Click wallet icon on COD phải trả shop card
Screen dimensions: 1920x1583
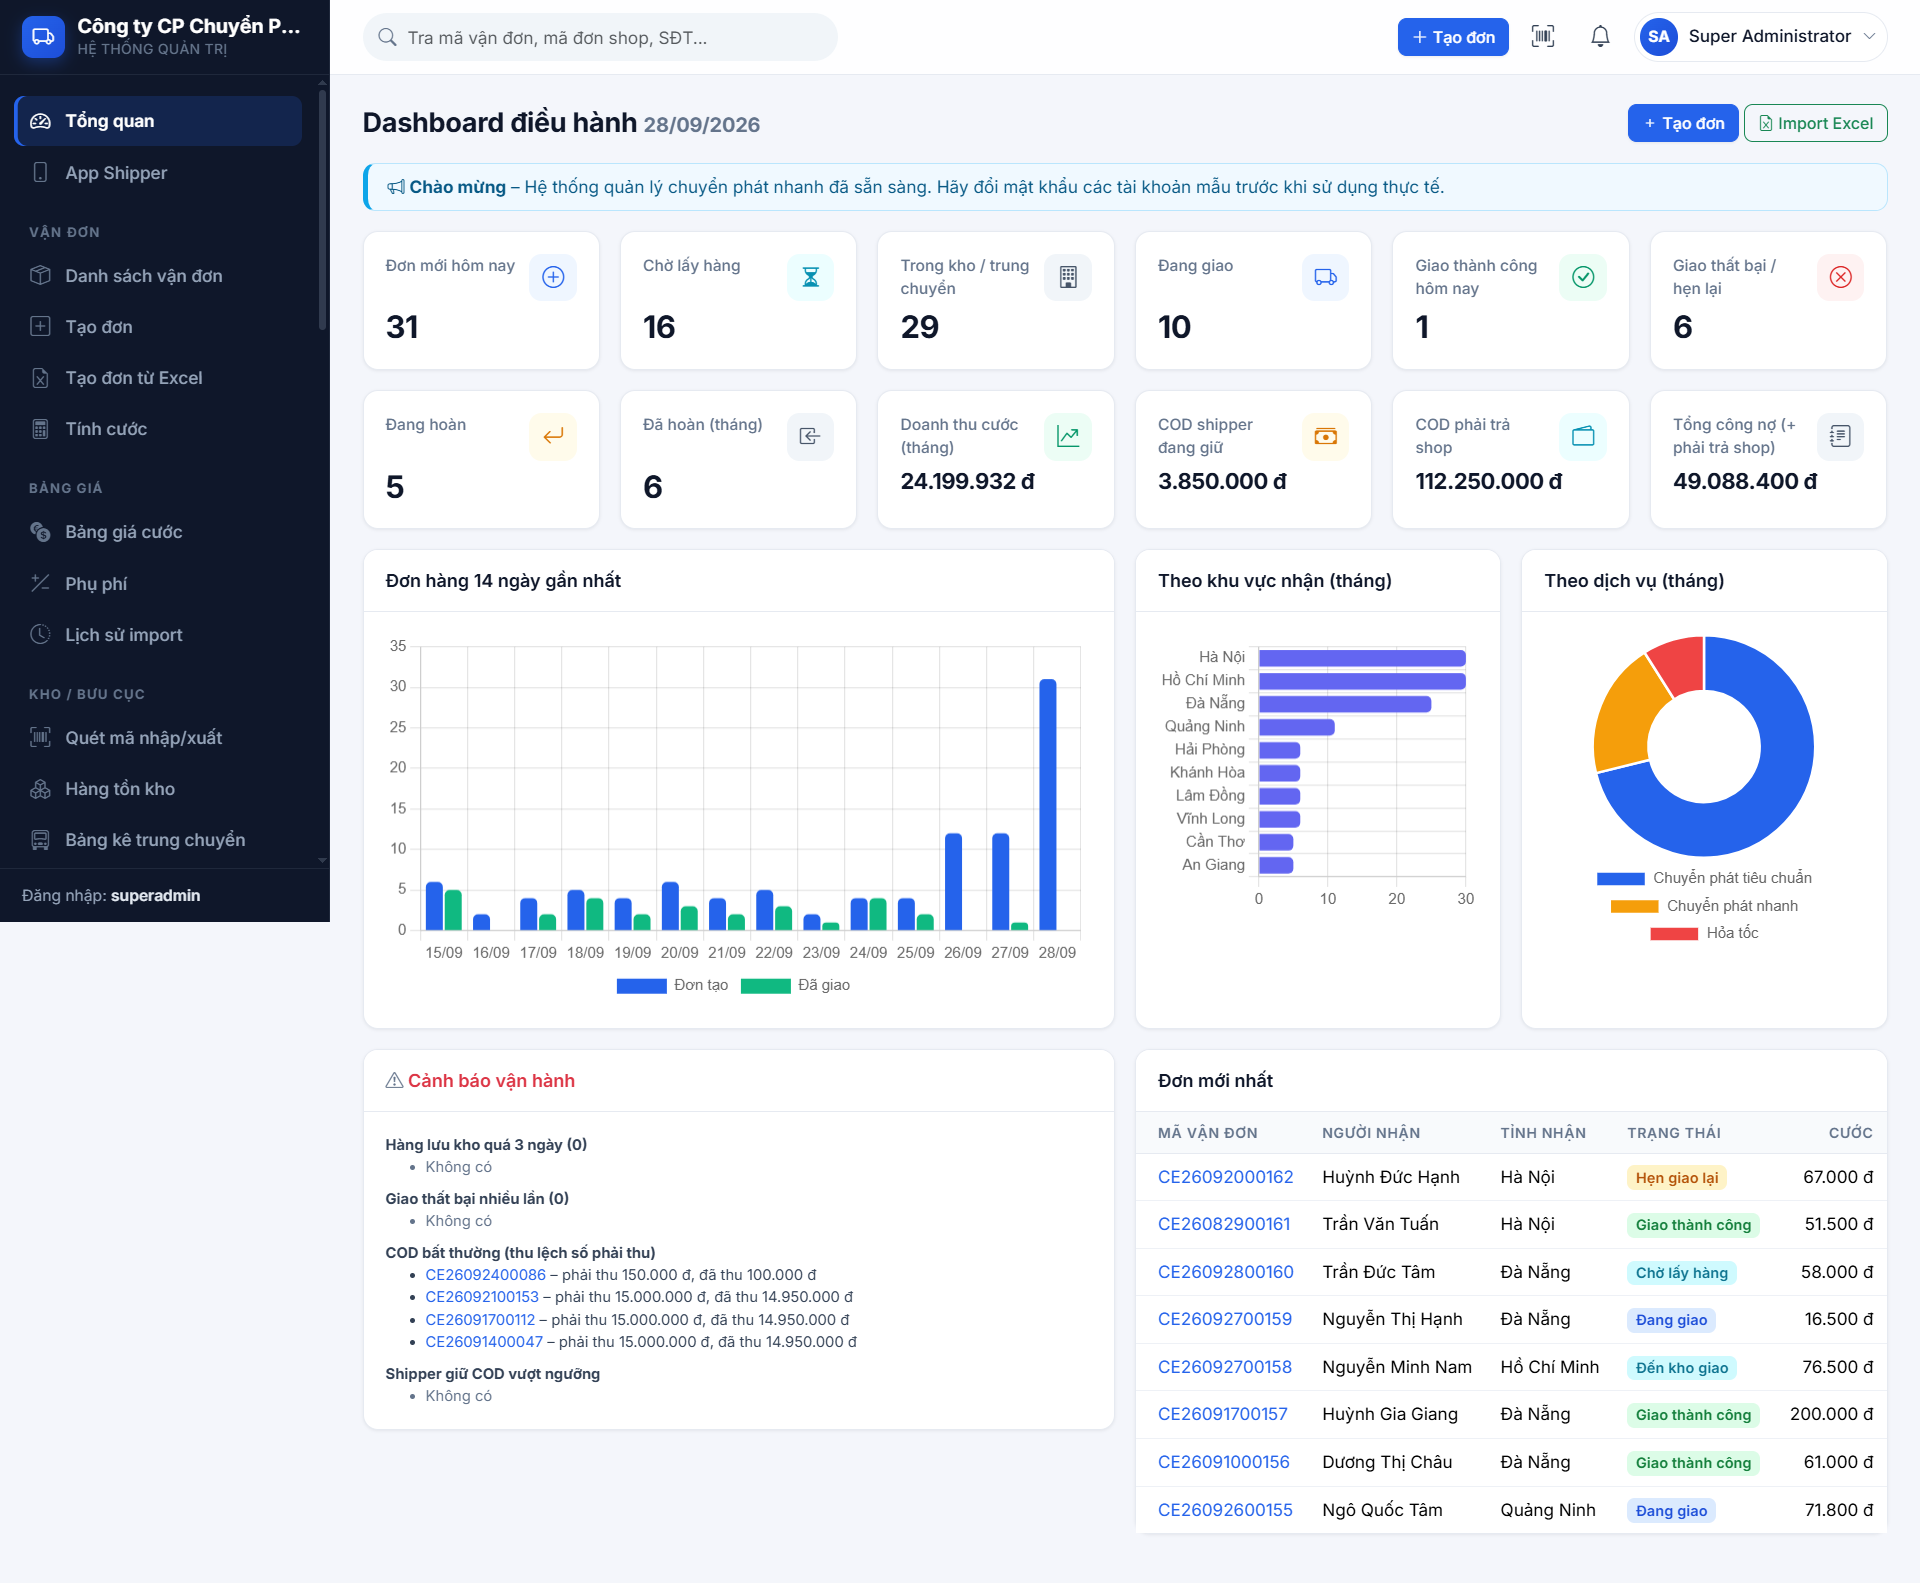click(1583, 436)
